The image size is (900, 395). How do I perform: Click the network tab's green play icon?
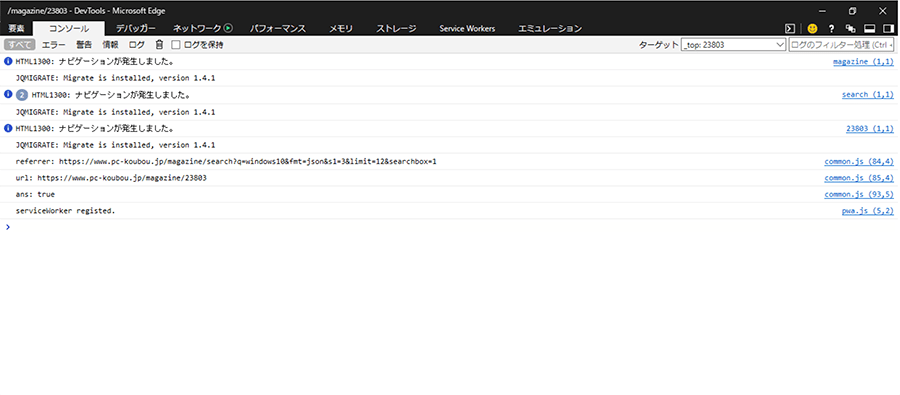(x=228, y=28)
